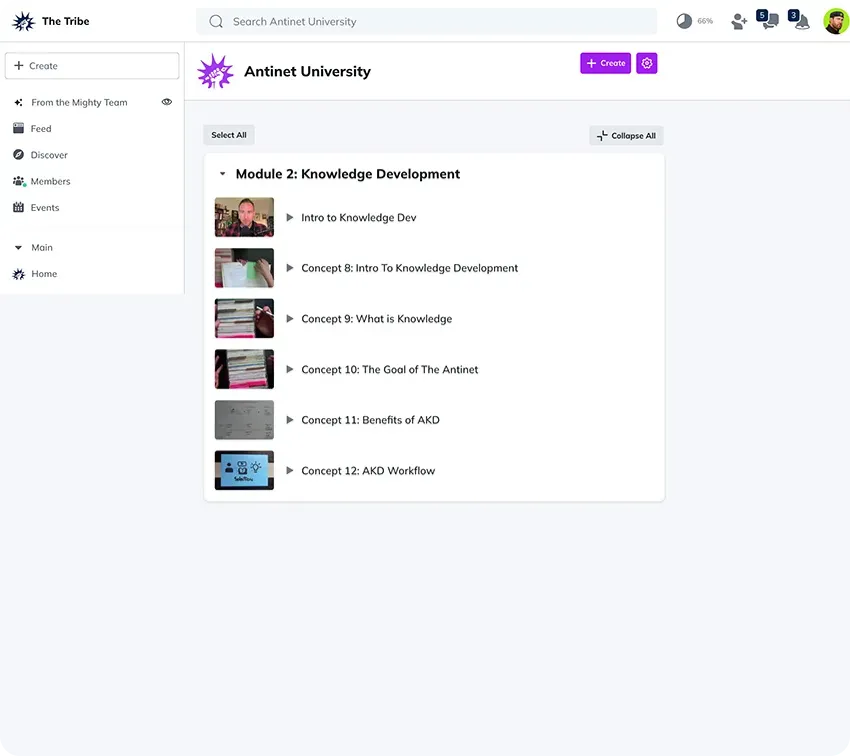Viewport: 850px width, 756px height.
Task: Open the user profile avatar
Action: coord(836,21)
